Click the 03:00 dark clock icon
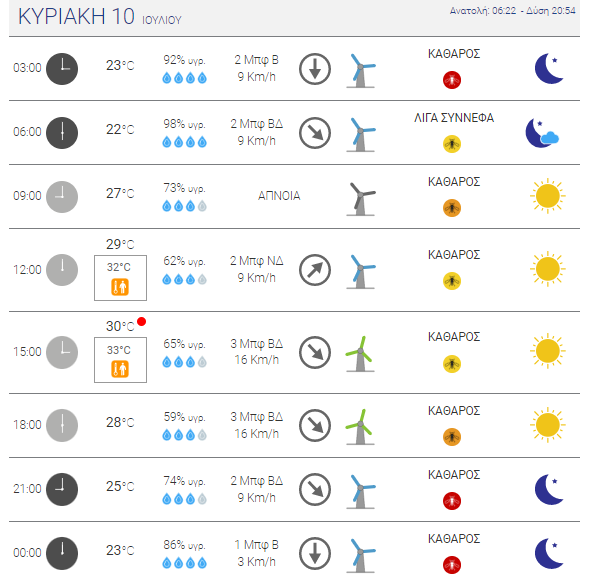Image resolution: width=596 pixels, height=585 pixels. click(62, 69)
